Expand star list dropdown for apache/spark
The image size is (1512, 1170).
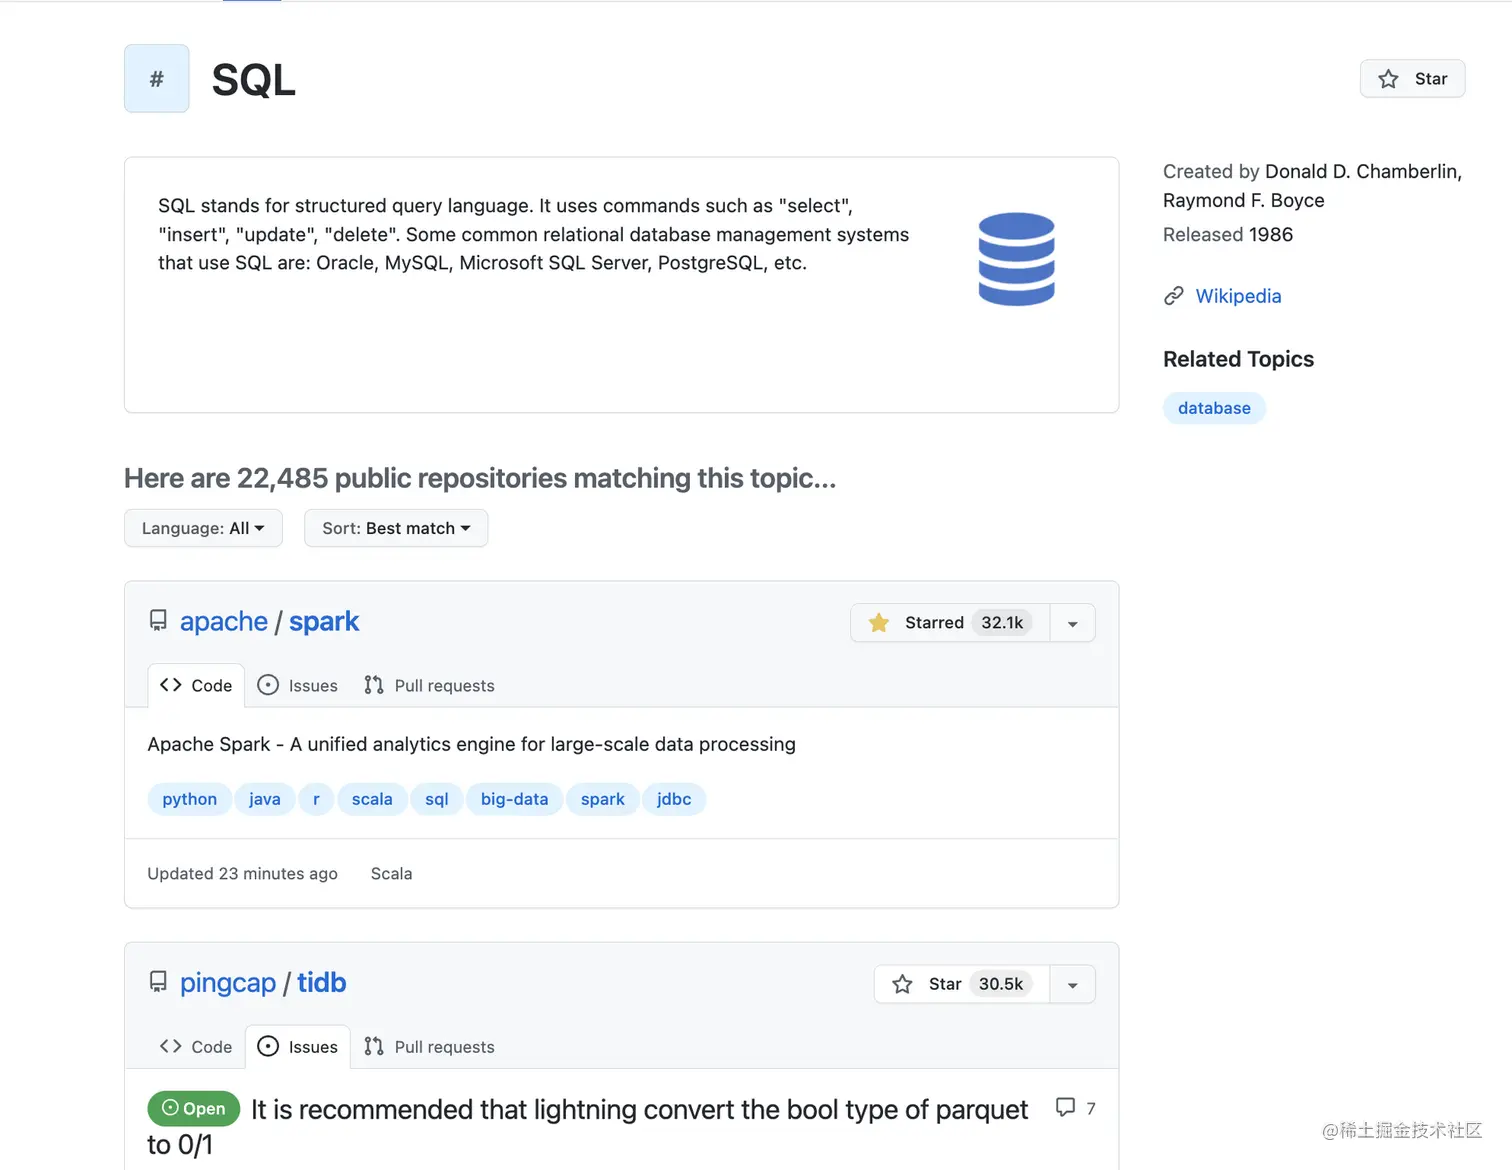click(1072, 623)
